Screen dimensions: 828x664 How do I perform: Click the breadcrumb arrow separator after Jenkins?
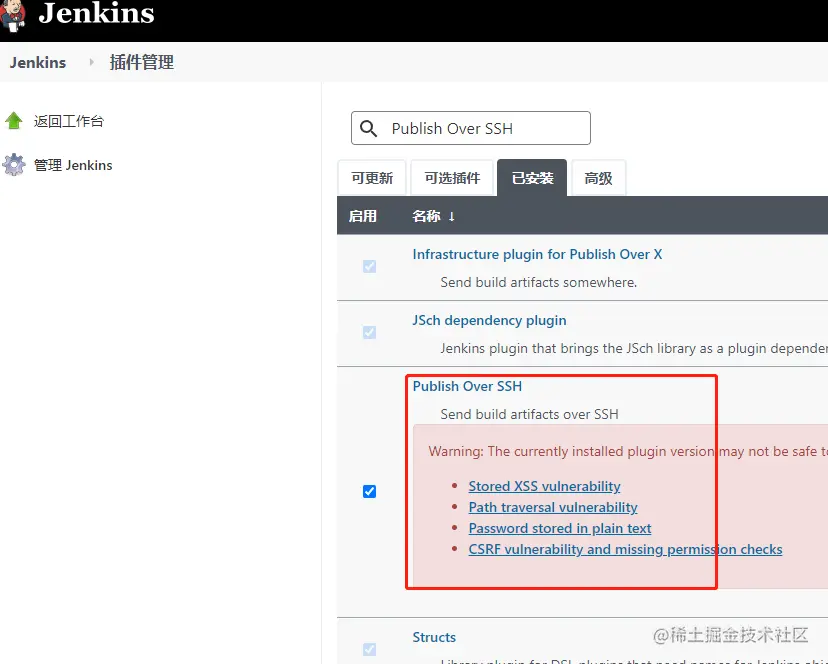click(x=91, y=62)
